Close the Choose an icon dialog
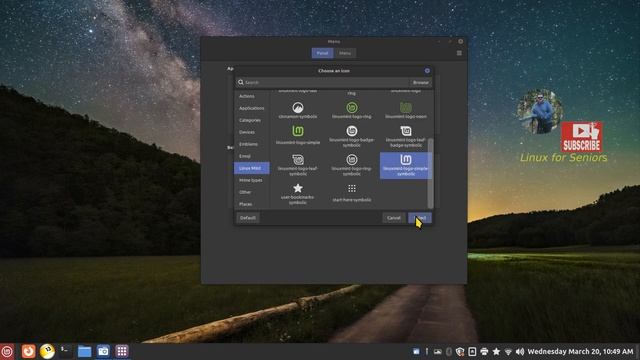The image size is (640, 360). point(427,71)
